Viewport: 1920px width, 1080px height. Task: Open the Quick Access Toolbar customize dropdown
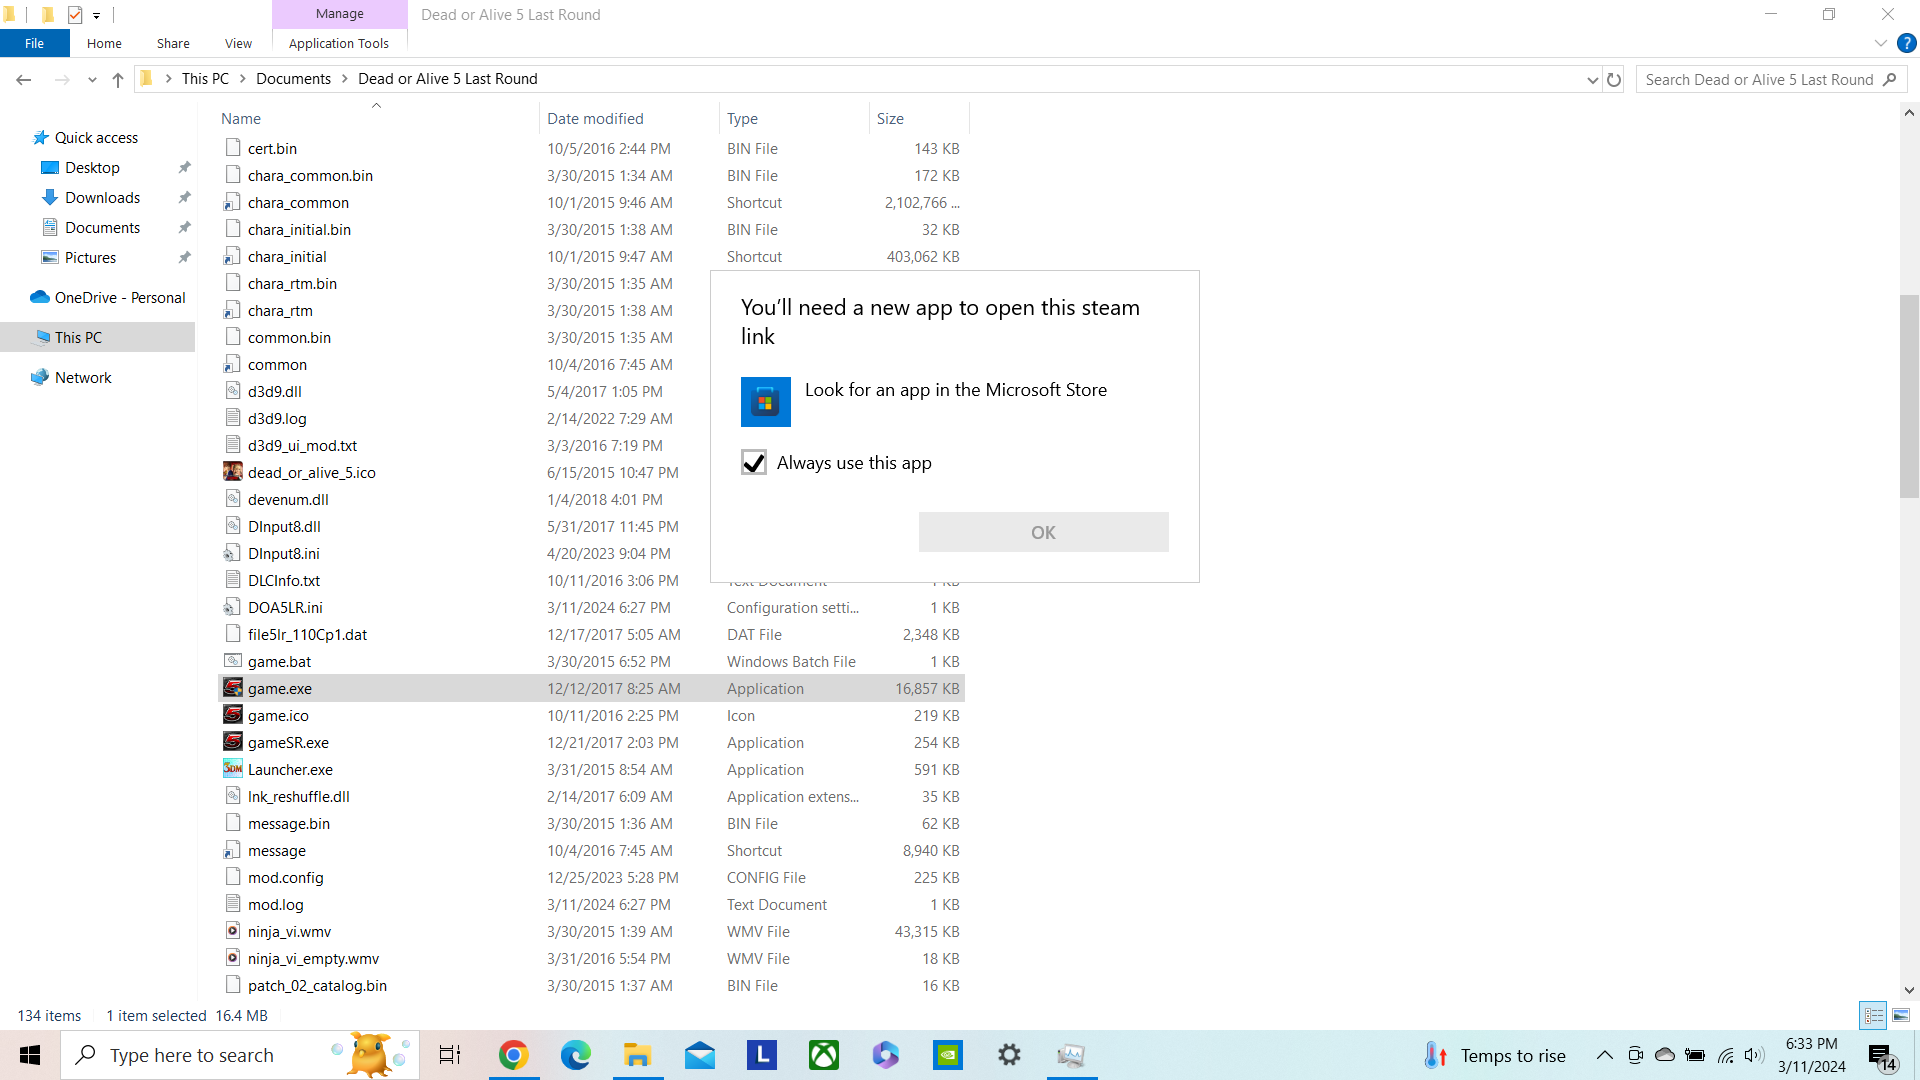coord(97,15)
